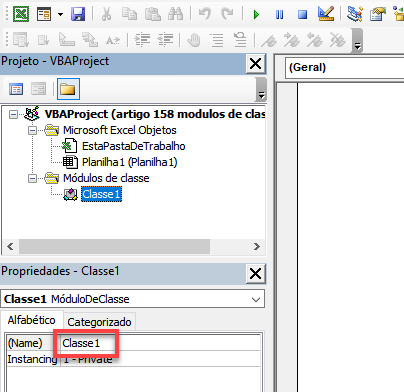Collapse the VBAProject root node
The width and height of the screenshot is (404, 392).
(13, 115)
